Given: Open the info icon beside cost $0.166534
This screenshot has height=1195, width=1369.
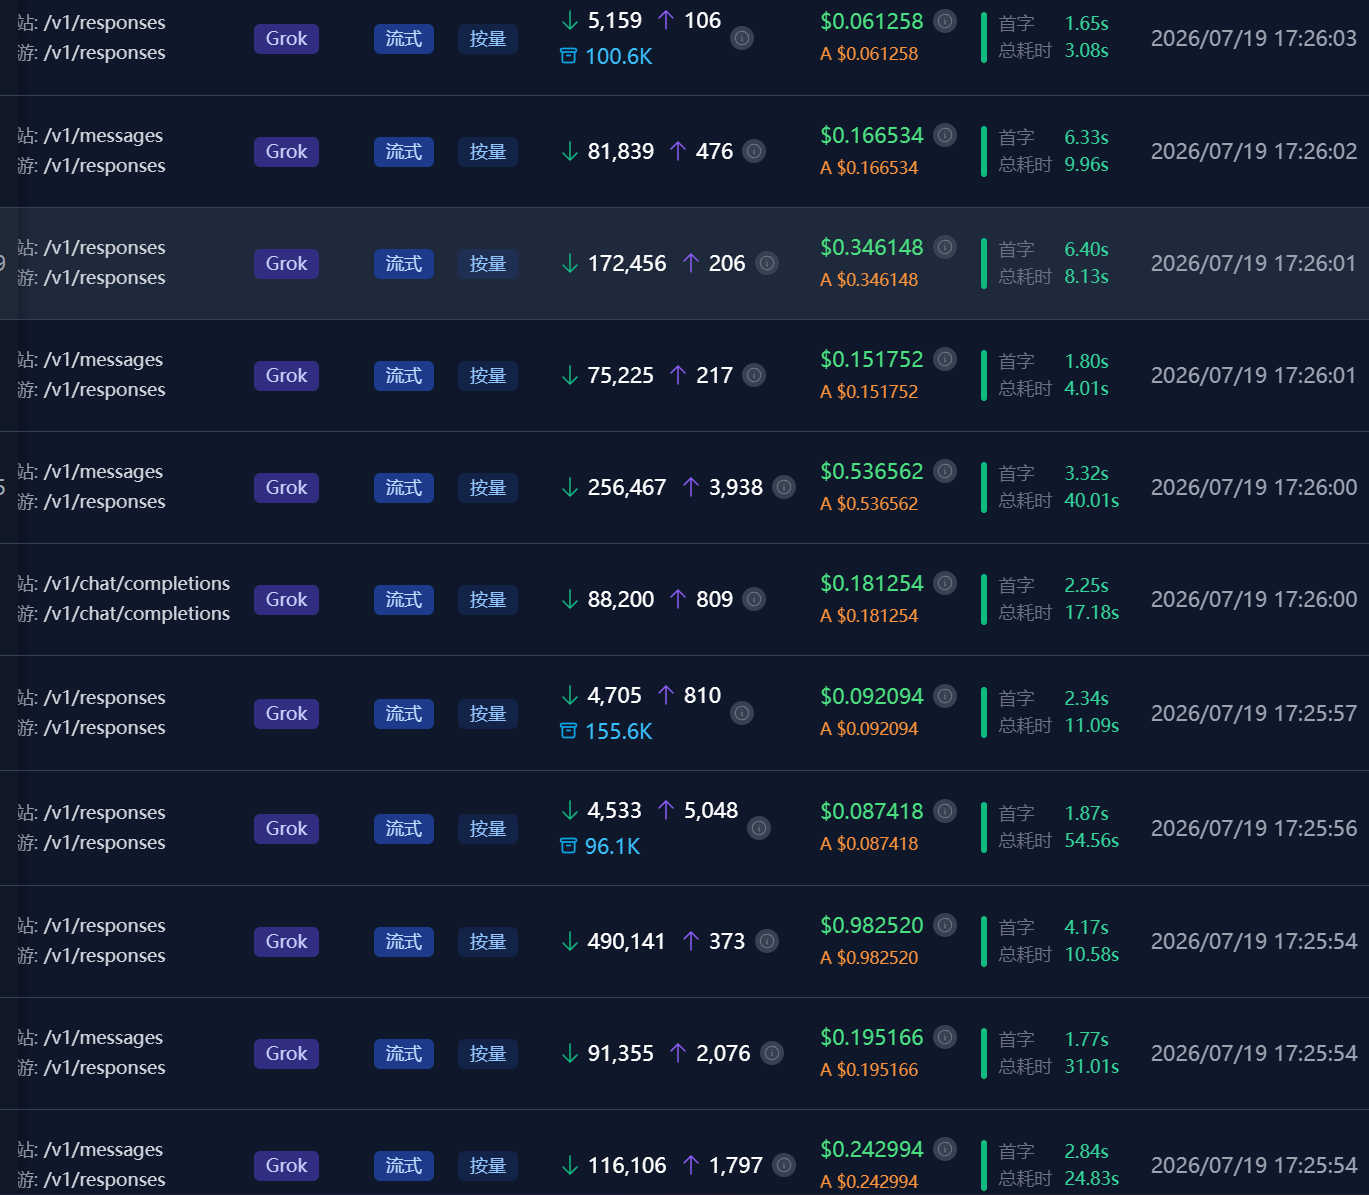Looking at the screenshot, I should tap(945, 135).
